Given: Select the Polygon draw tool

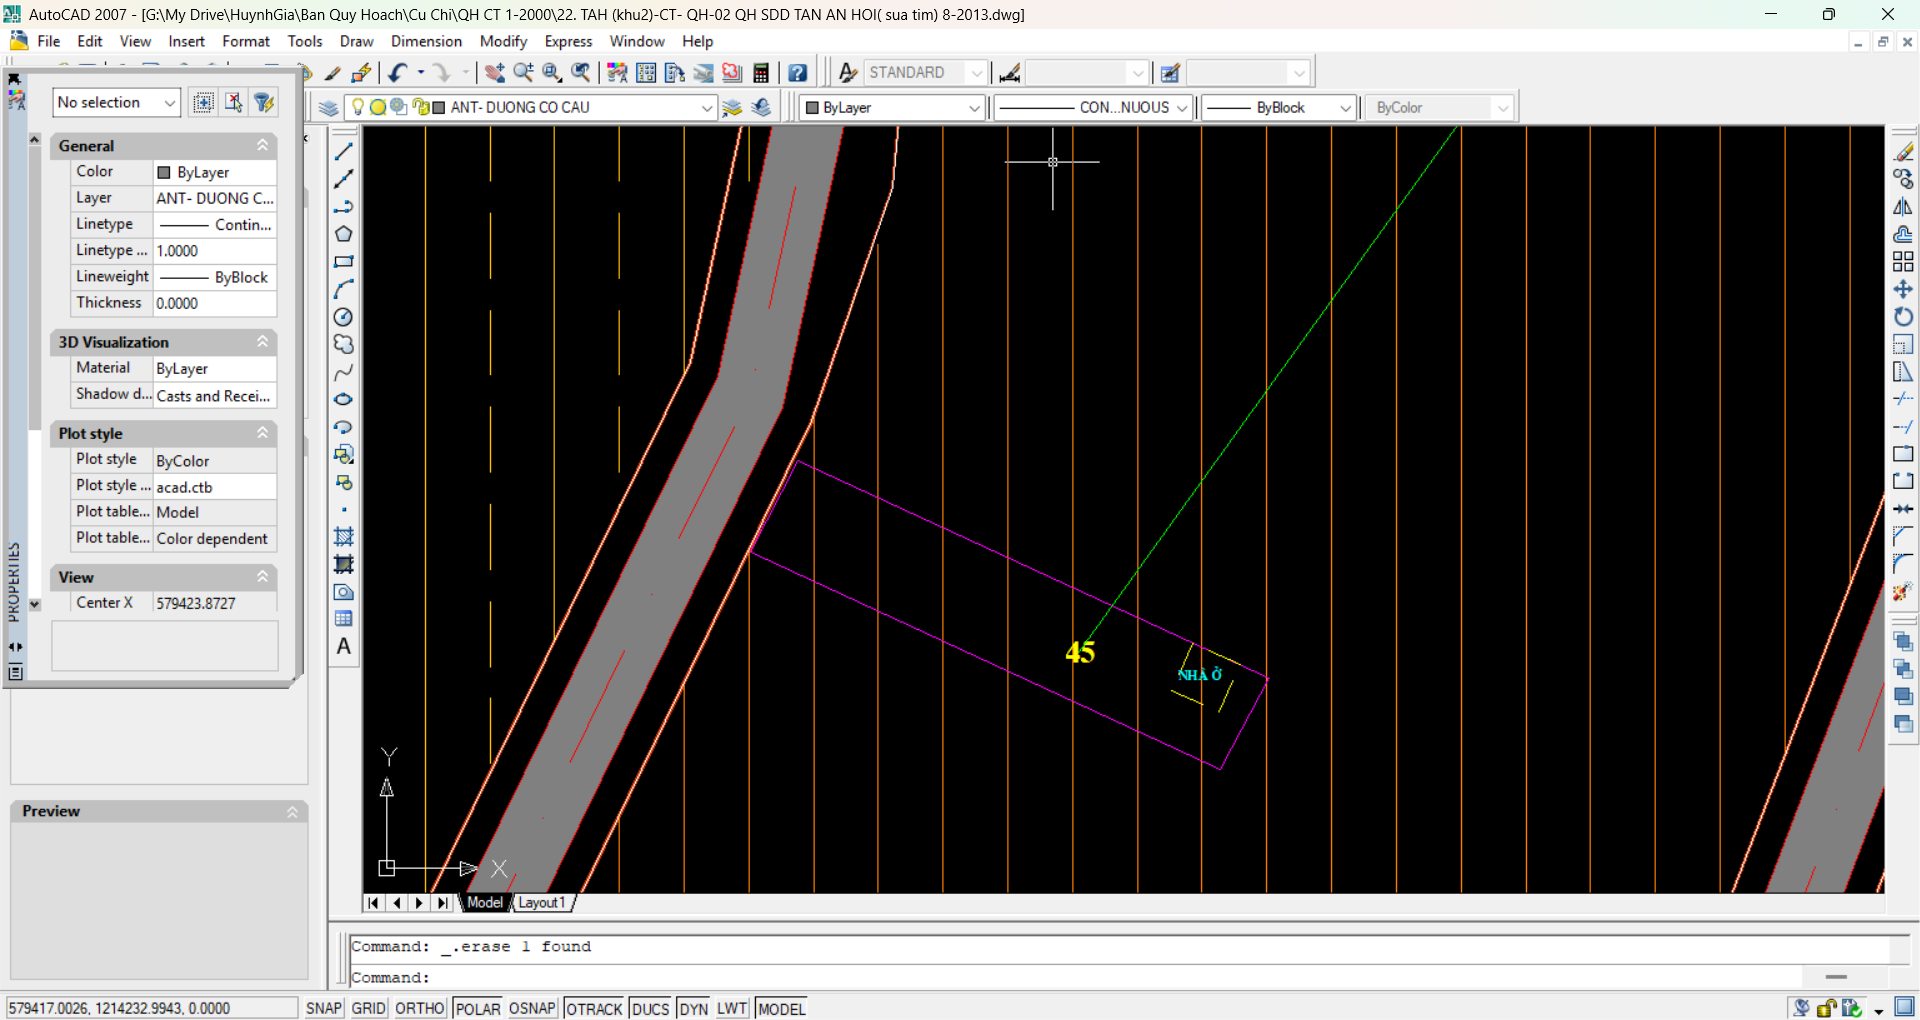Looking at the screenshot, I should point(343,234).
